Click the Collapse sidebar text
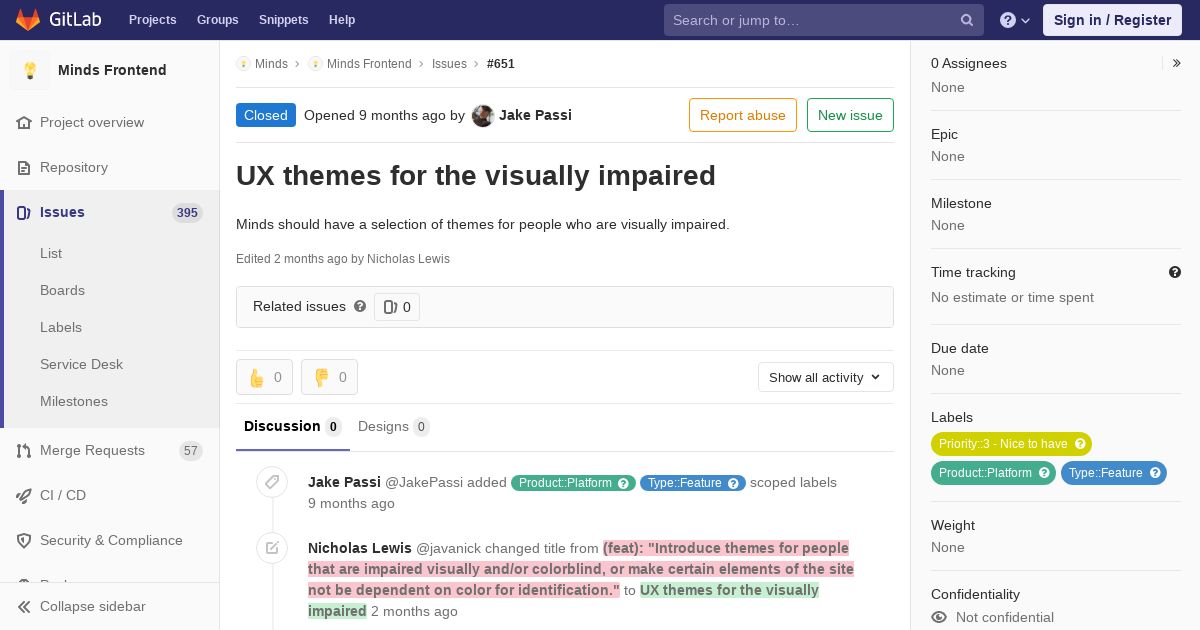 [93, 606]
